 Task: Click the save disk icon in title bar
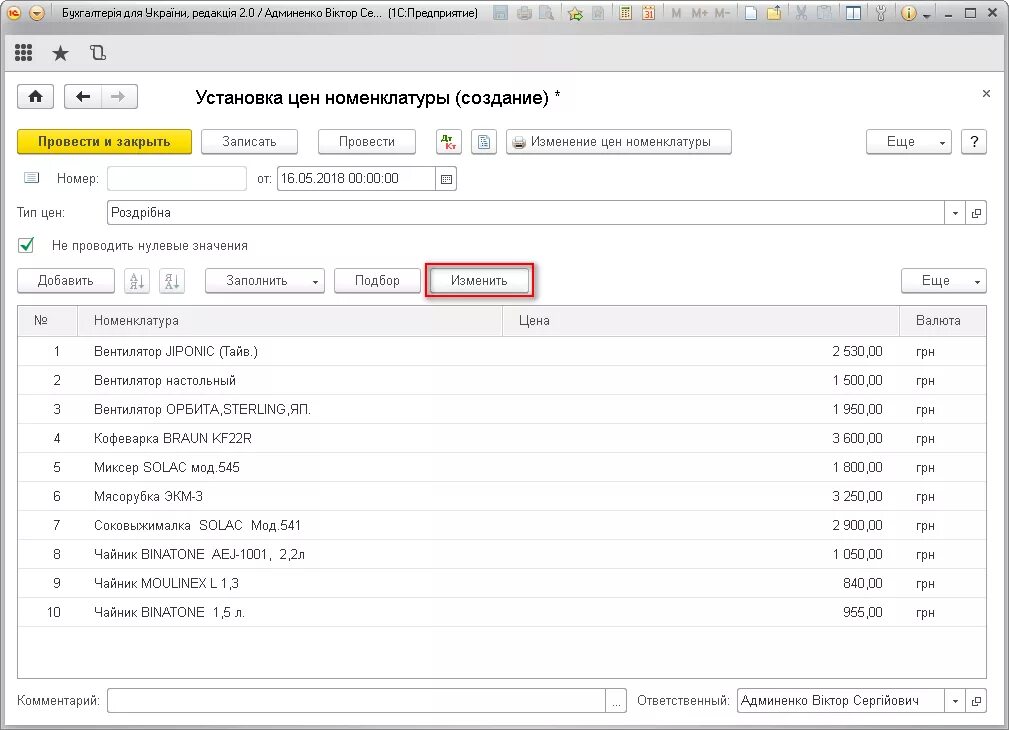501,13
